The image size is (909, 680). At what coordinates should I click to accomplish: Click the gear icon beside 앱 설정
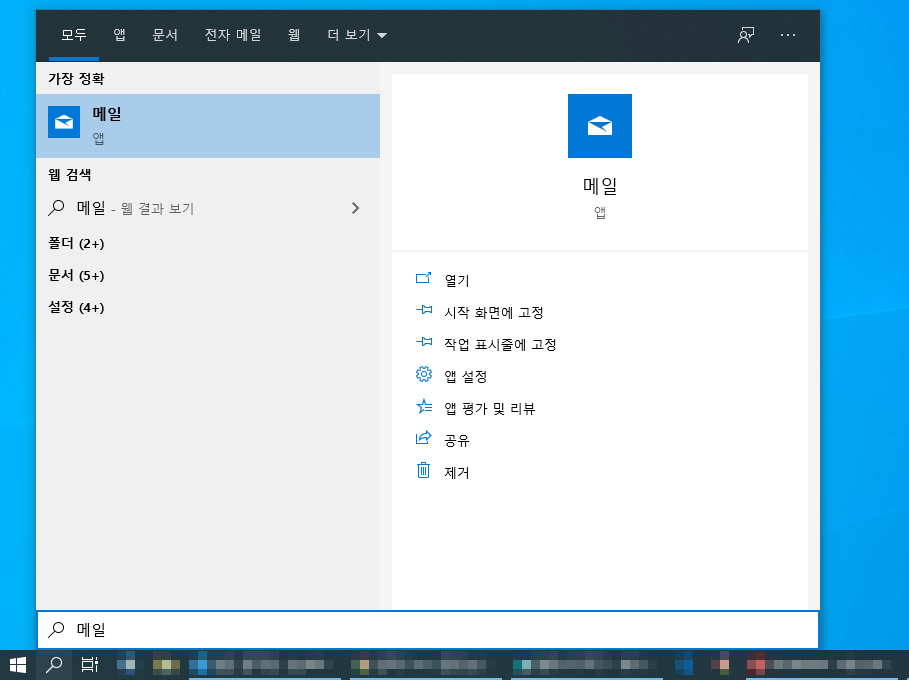424,374
